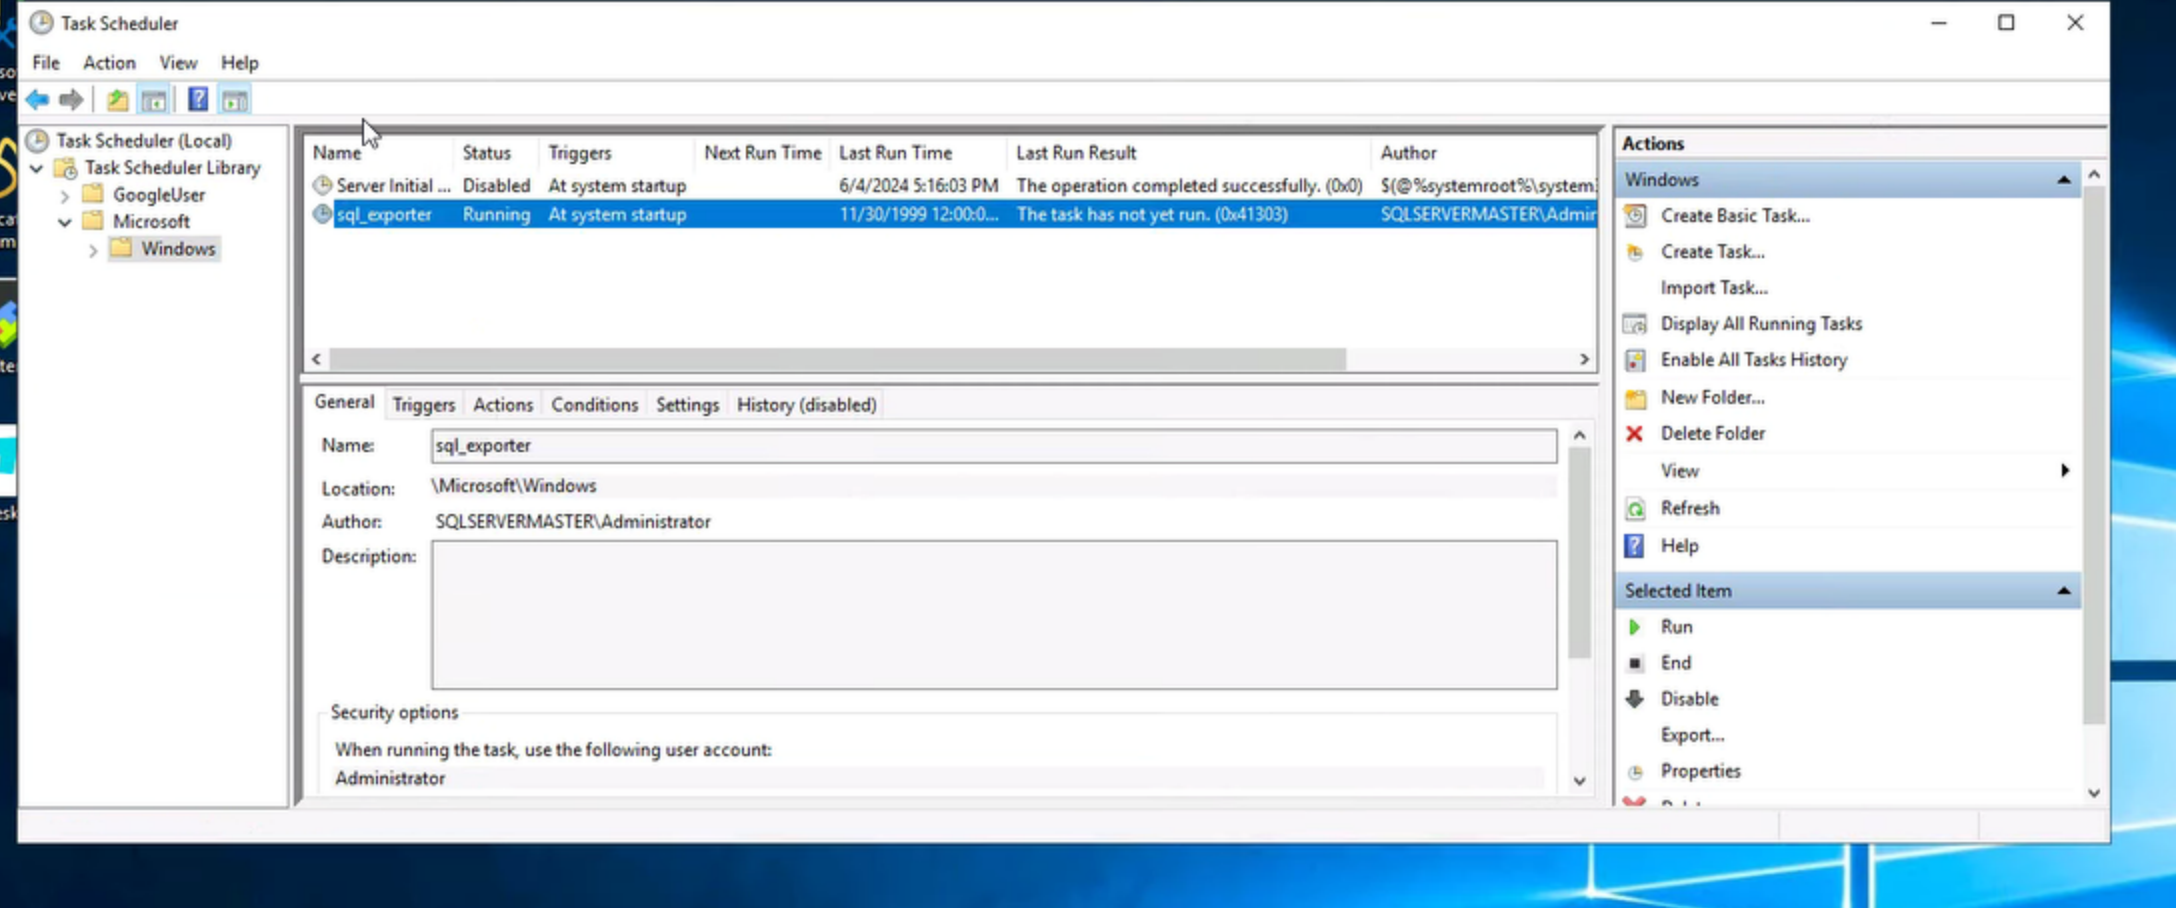Screen dimensions: 2176x908
Task: Open the View menu in menu bar
Action: 178,63
